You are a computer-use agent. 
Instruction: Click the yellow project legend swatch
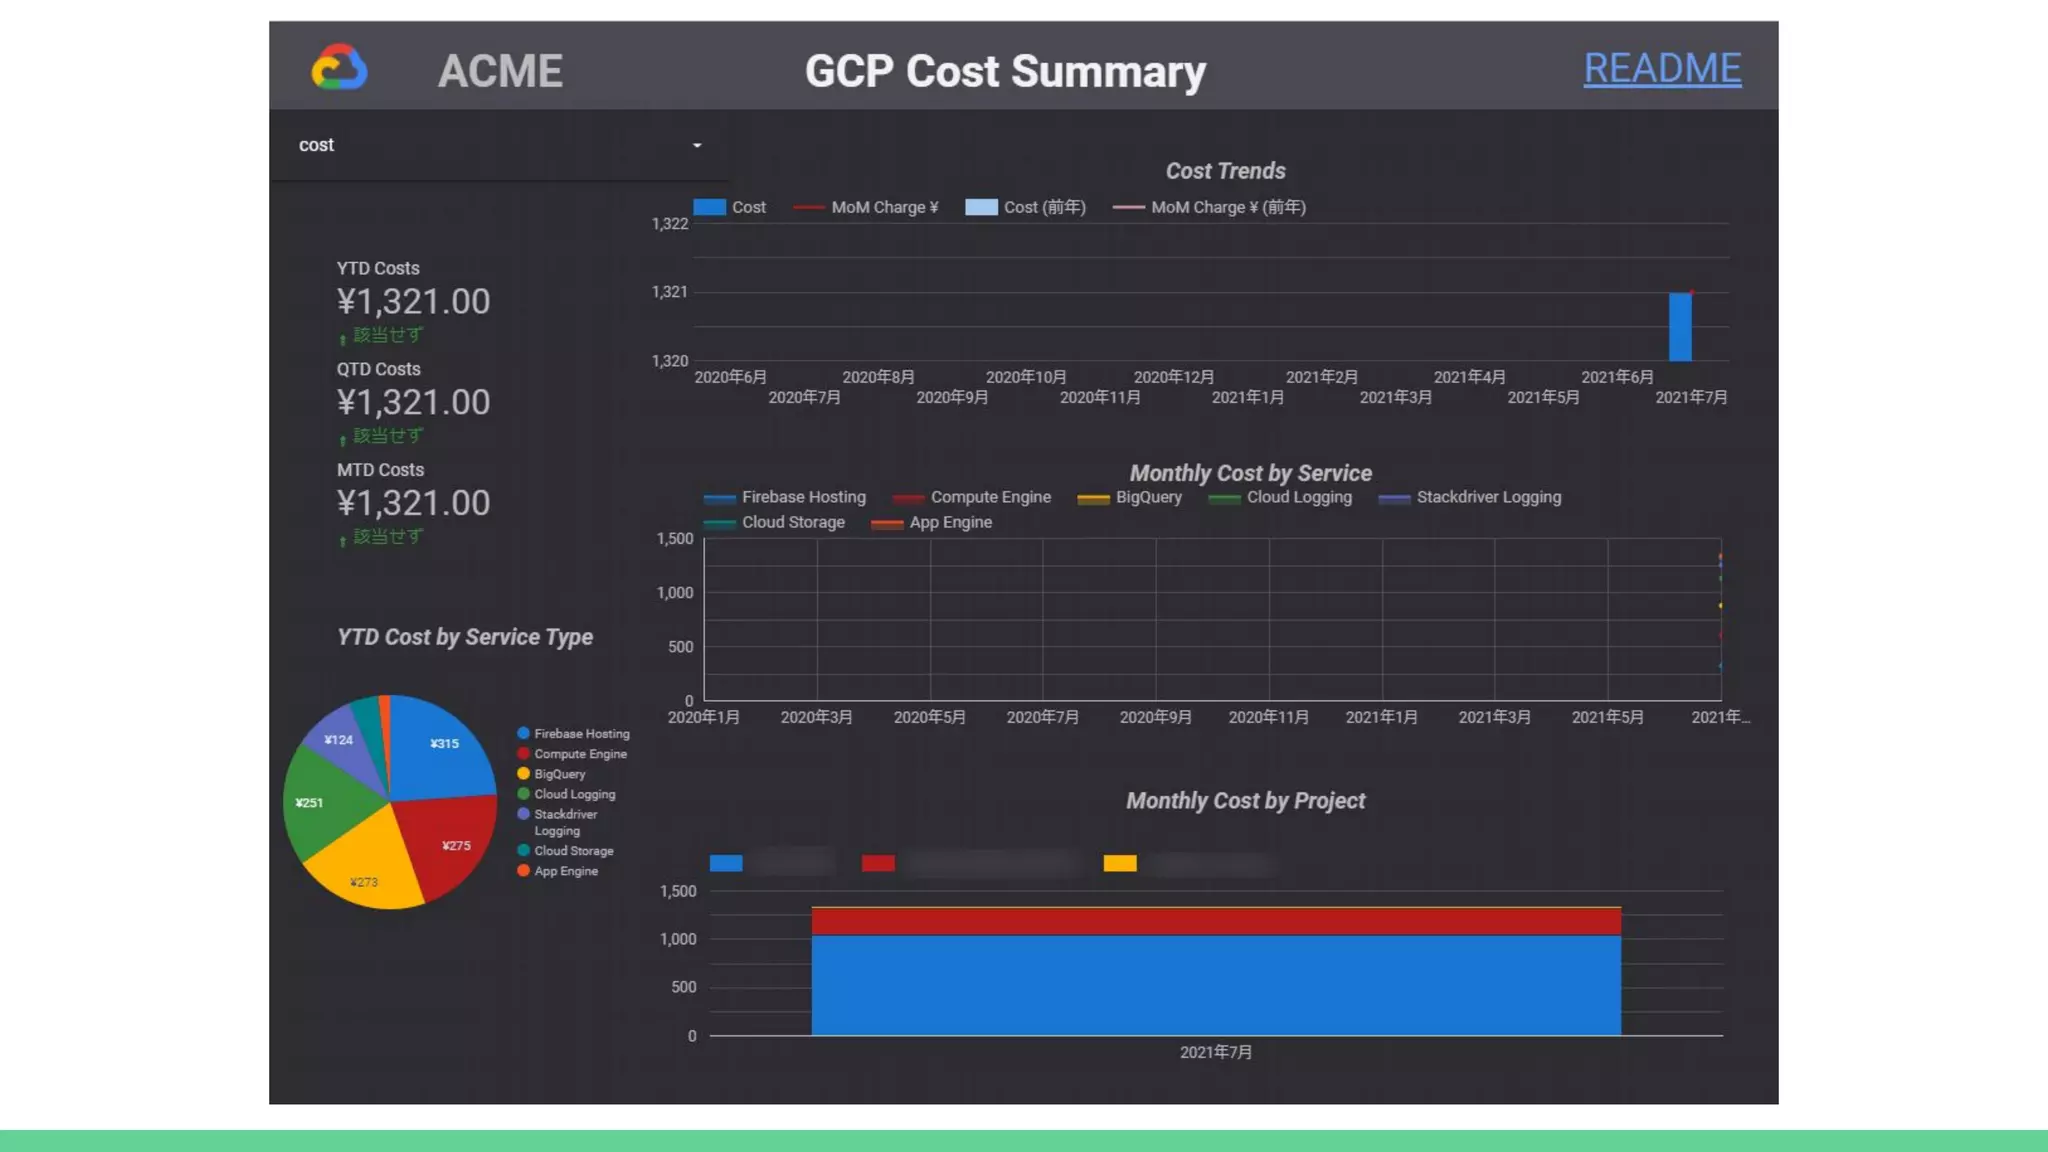click(x=1119, y=863)
